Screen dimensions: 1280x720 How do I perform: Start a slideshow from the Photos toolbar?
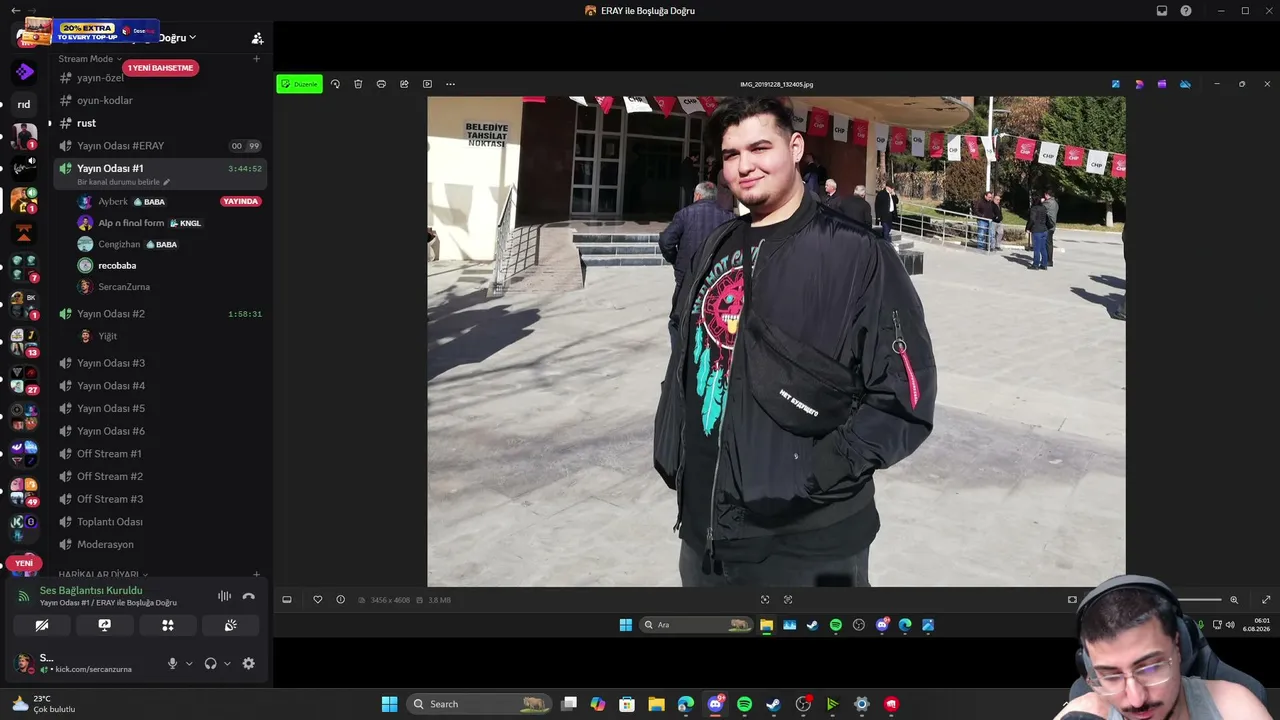click(x=427, y=84)
